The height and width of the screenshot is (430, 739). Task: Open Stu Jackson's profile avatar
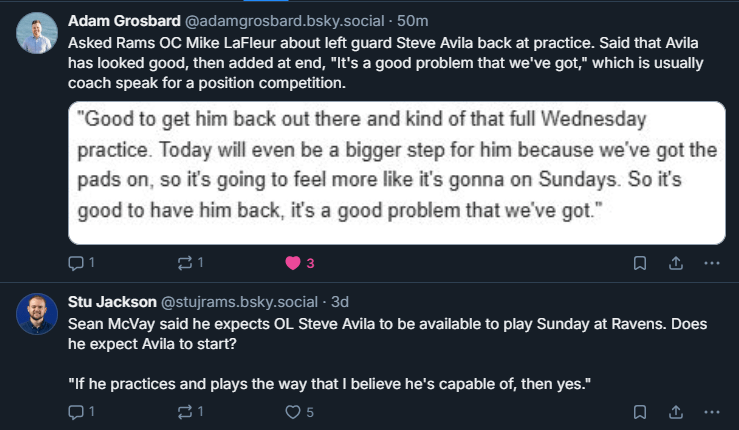[x=36, y=313]
